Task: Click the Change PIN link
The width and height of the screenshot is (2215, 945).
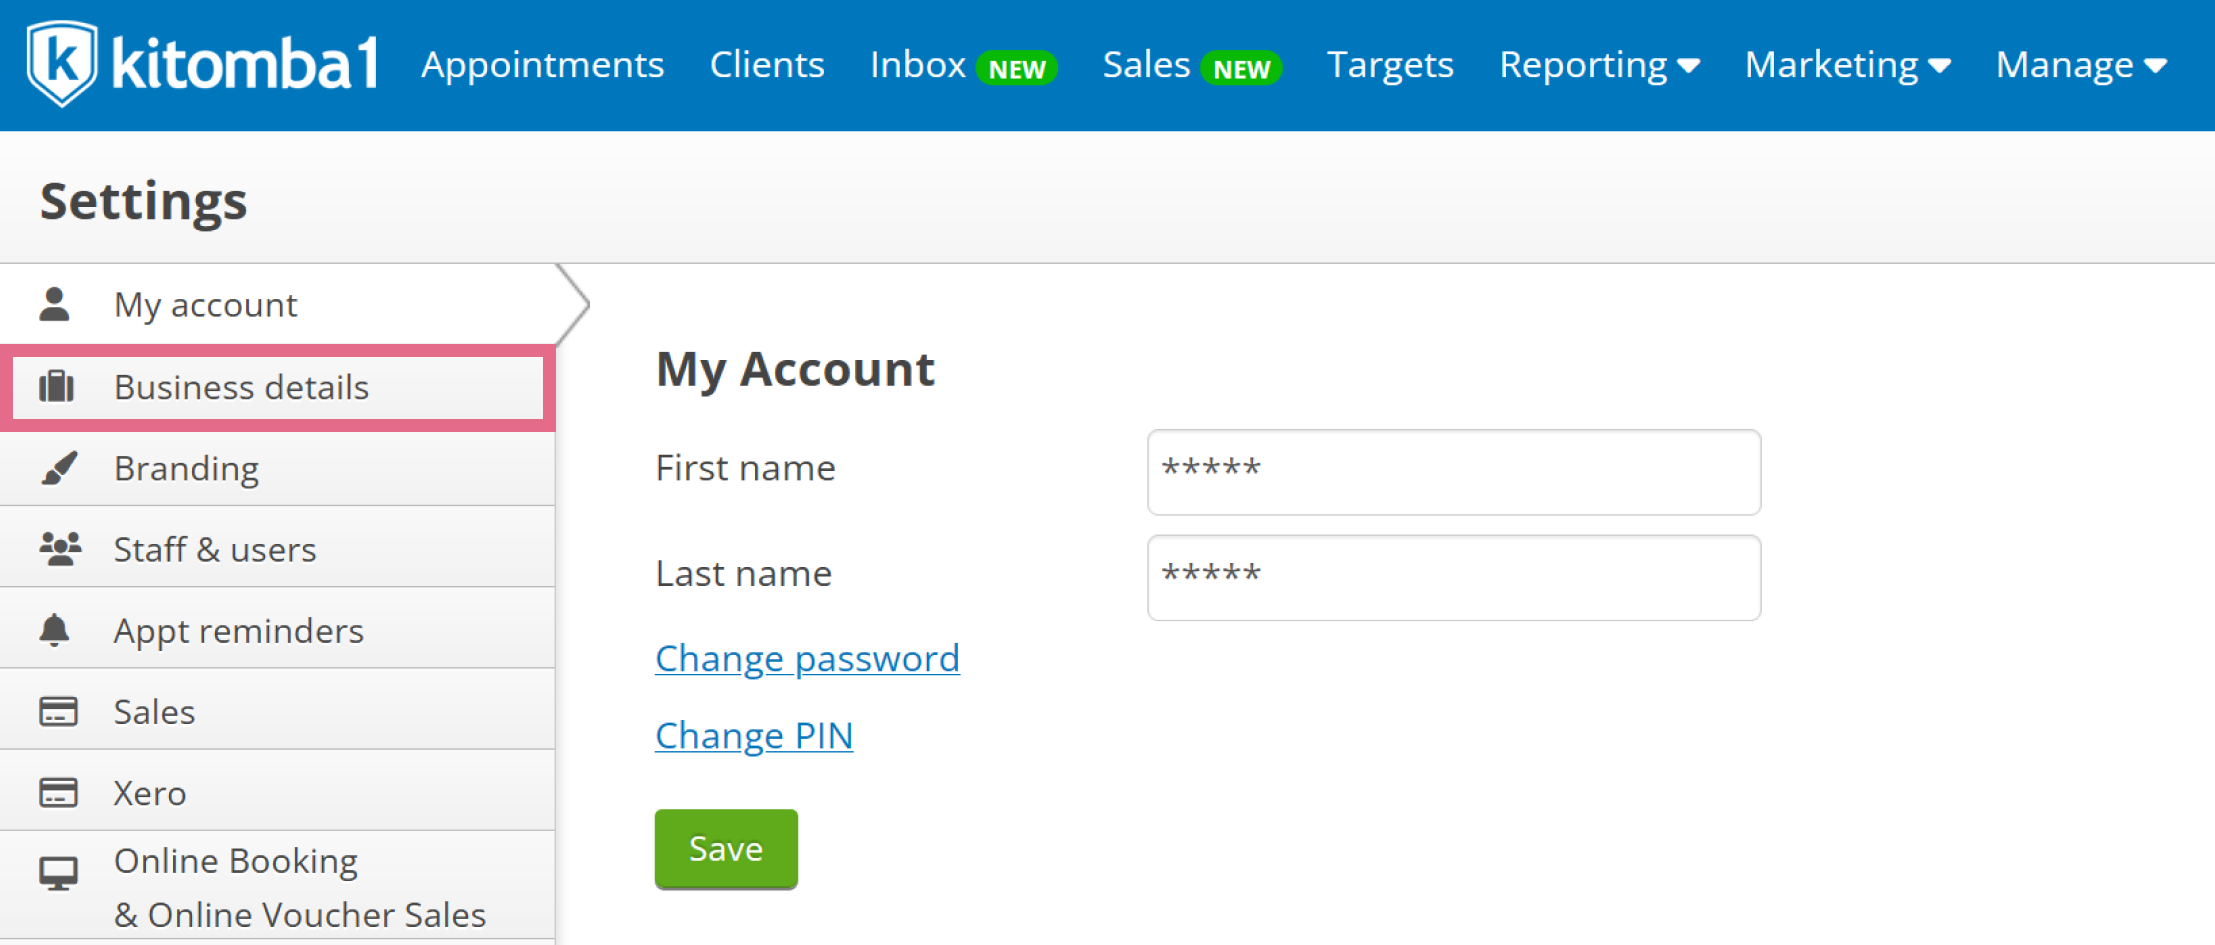Action: point(754,735)
